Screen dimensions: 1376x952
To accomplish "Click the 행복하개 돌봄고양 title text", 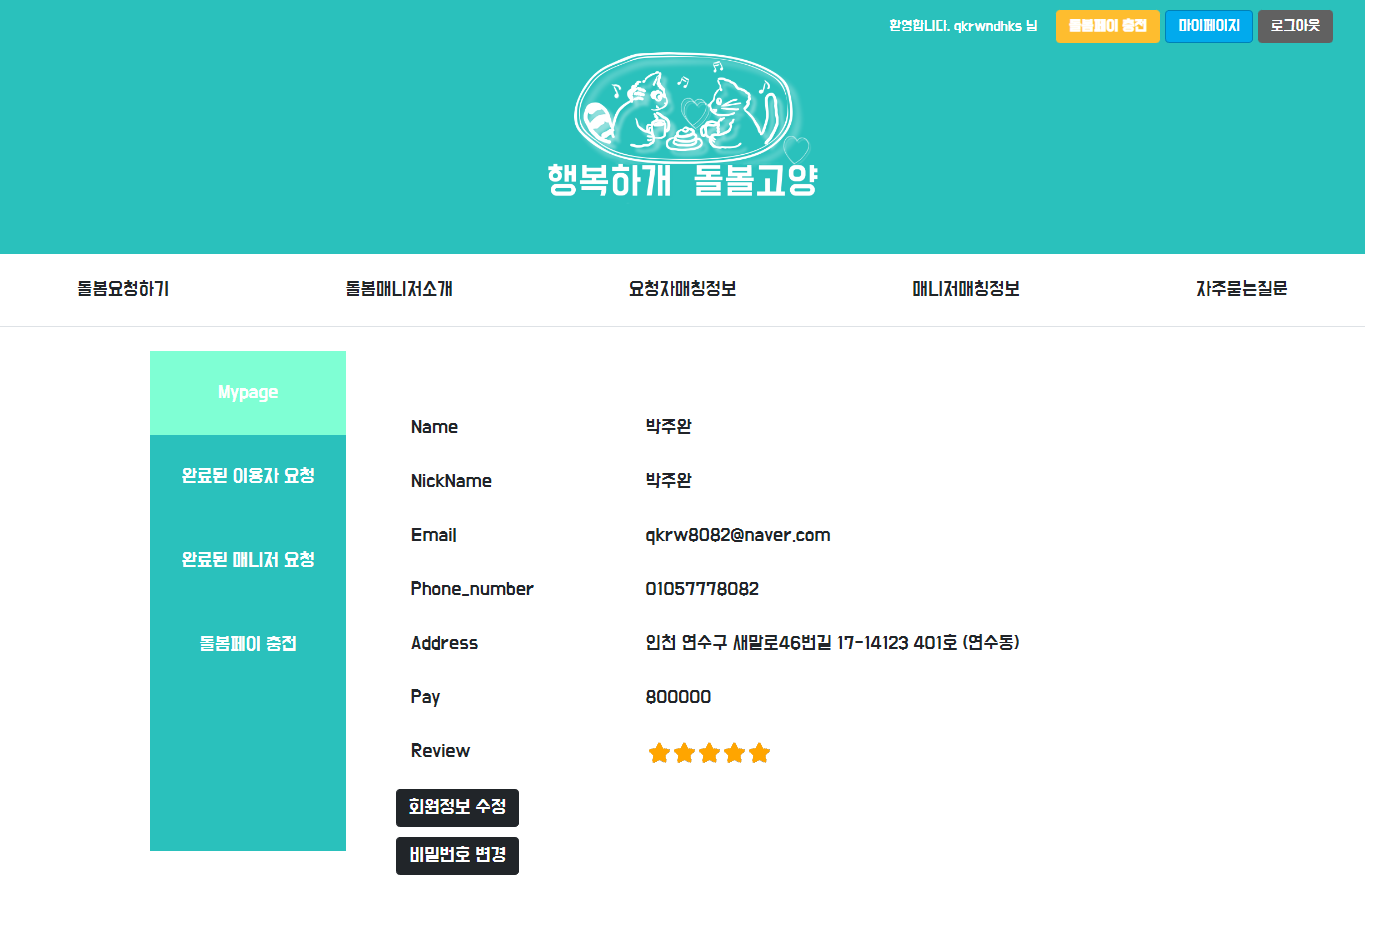I will tap(683, 180).
